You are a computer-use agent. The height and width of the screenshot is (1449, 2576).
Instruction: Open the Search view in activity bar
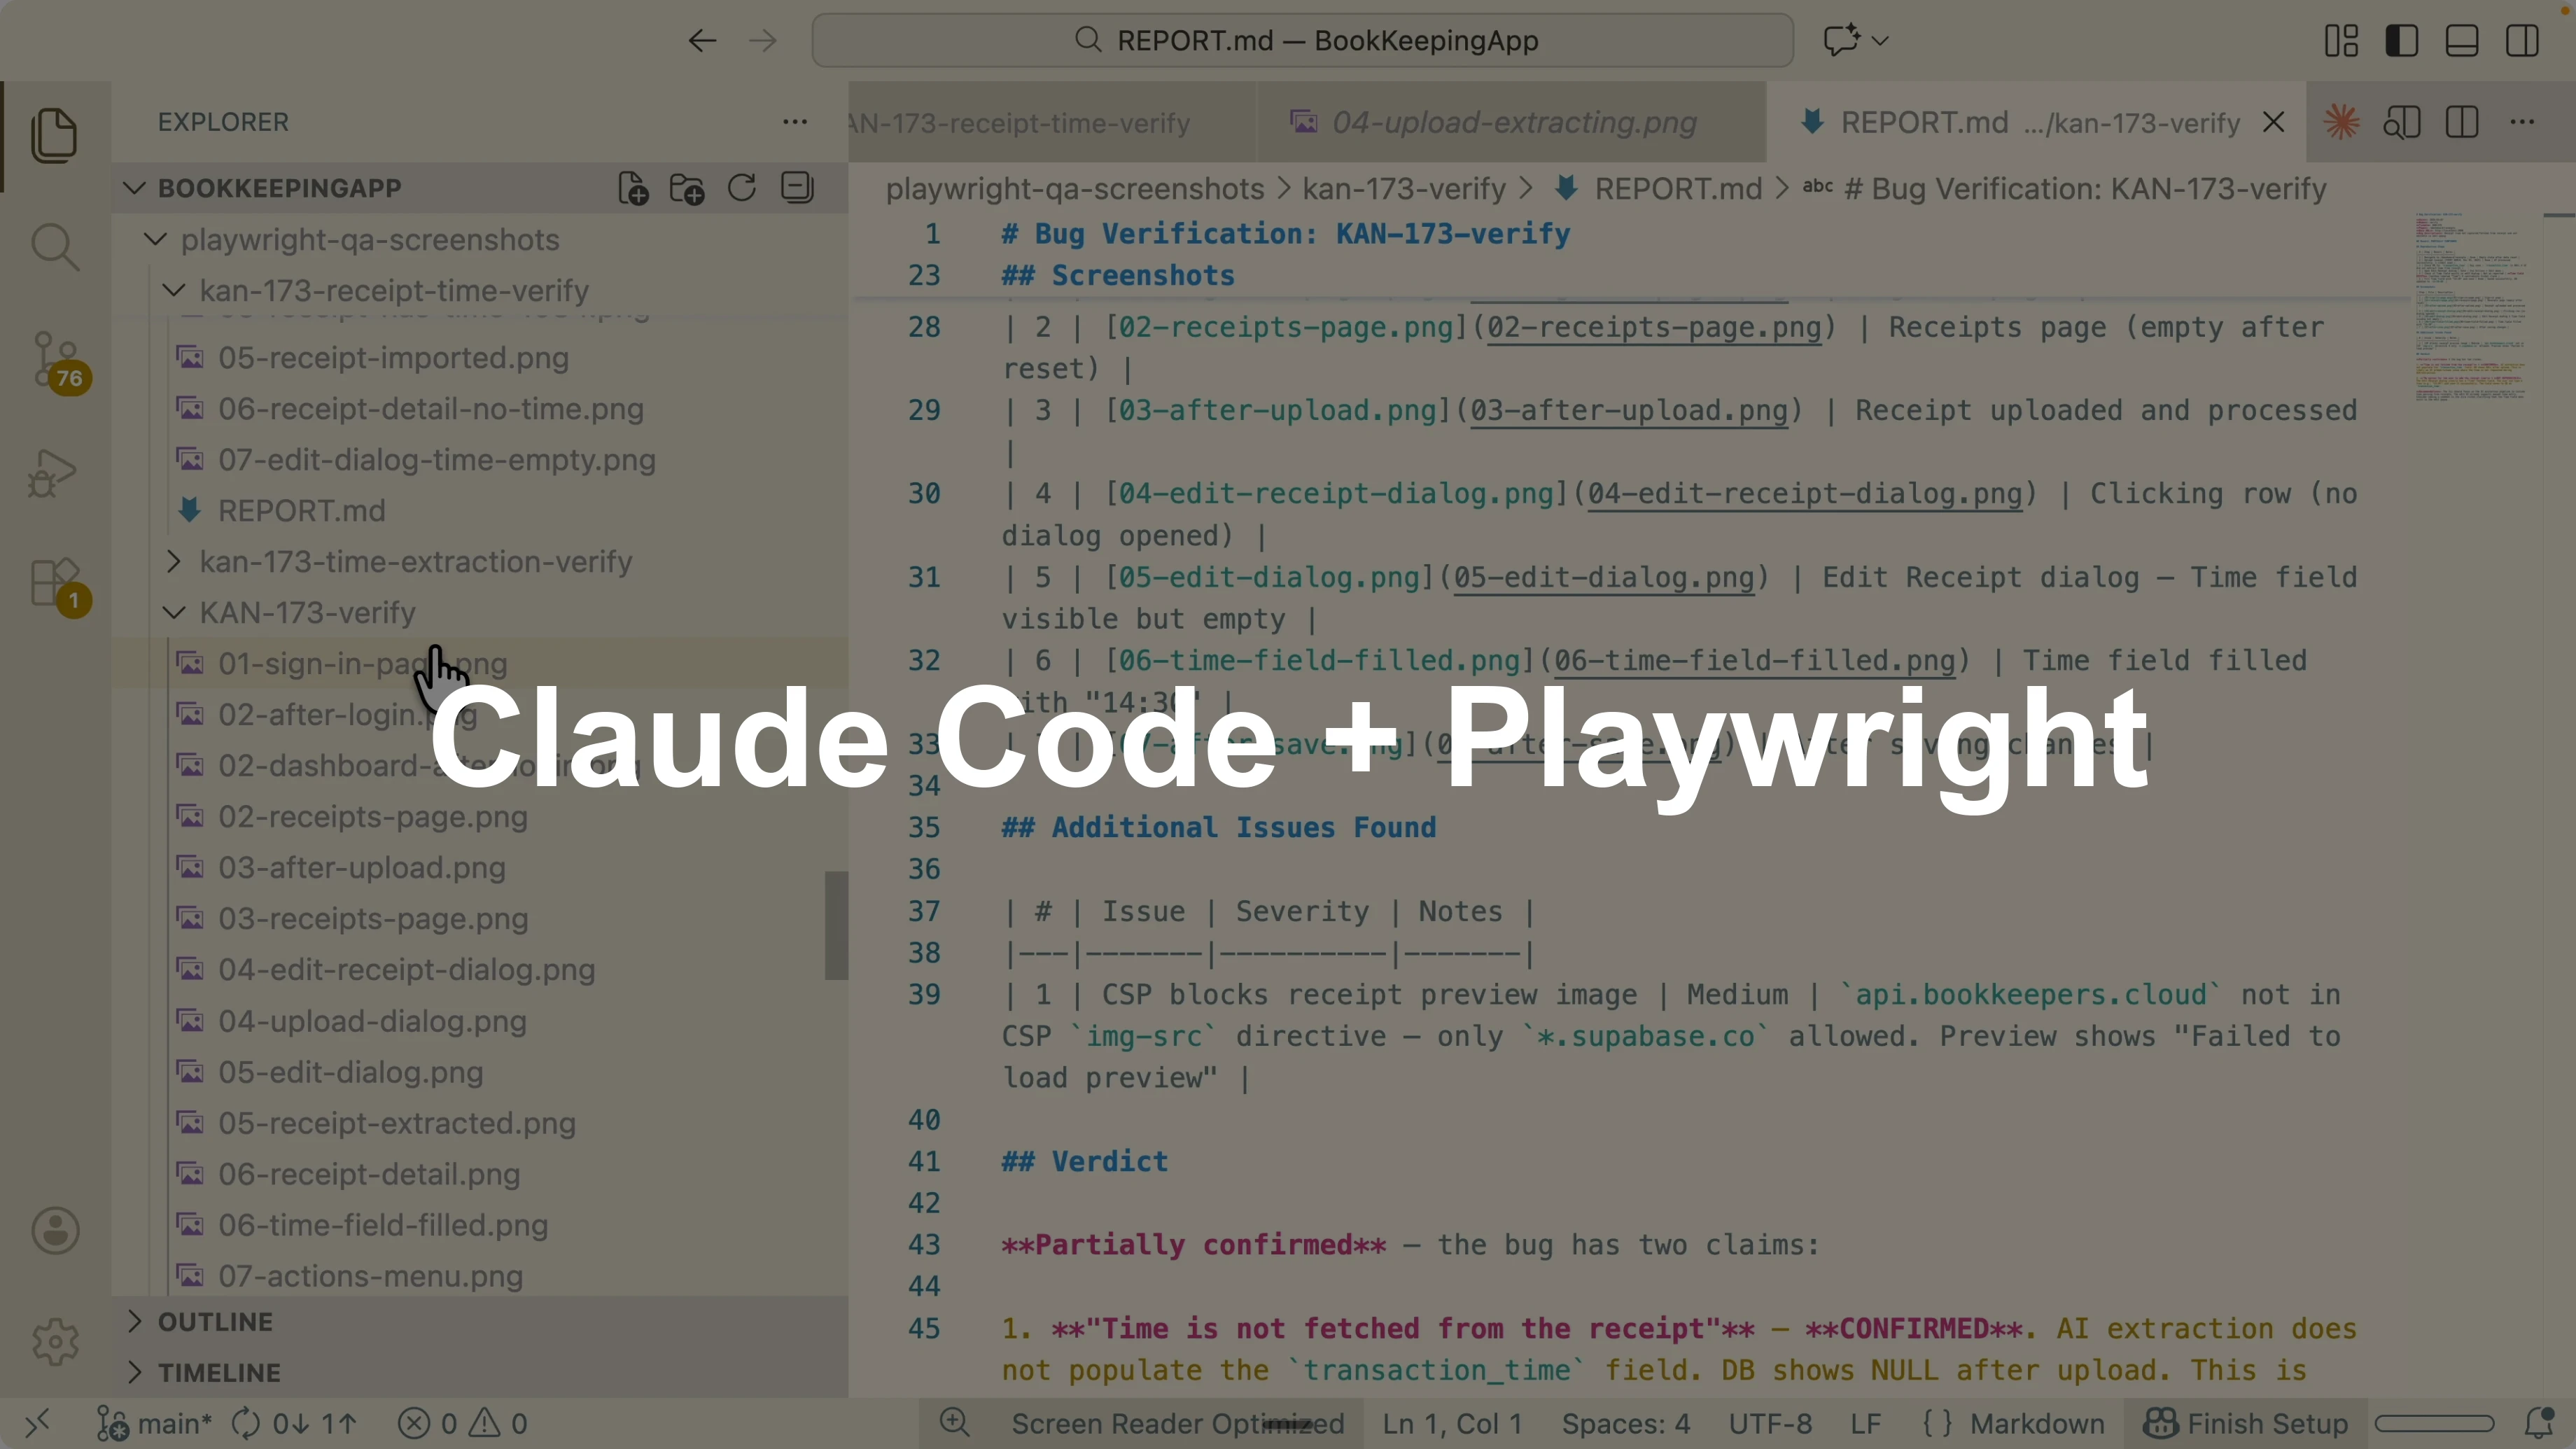coord(54,247)
